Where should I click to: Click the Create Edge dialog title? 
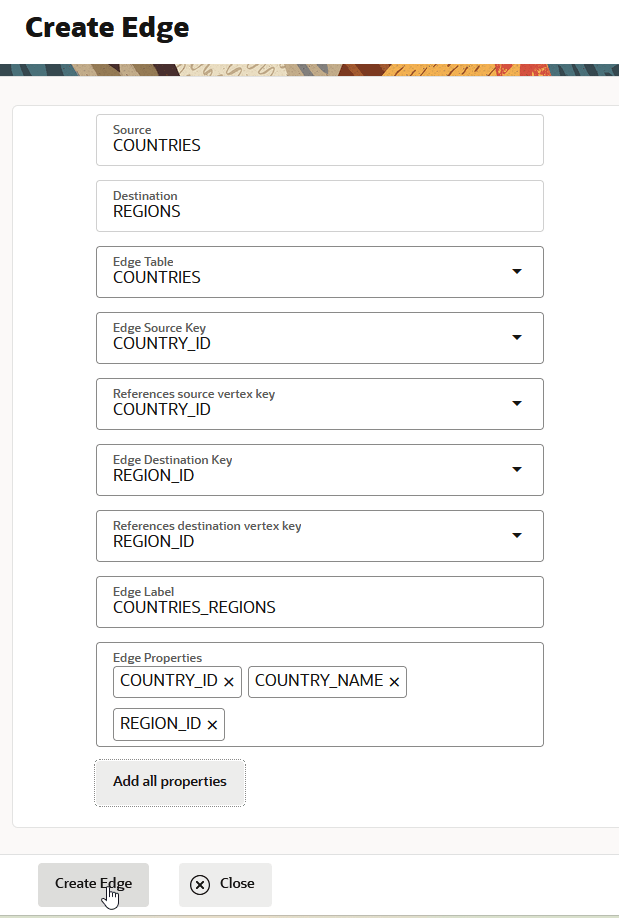[107, 28]
